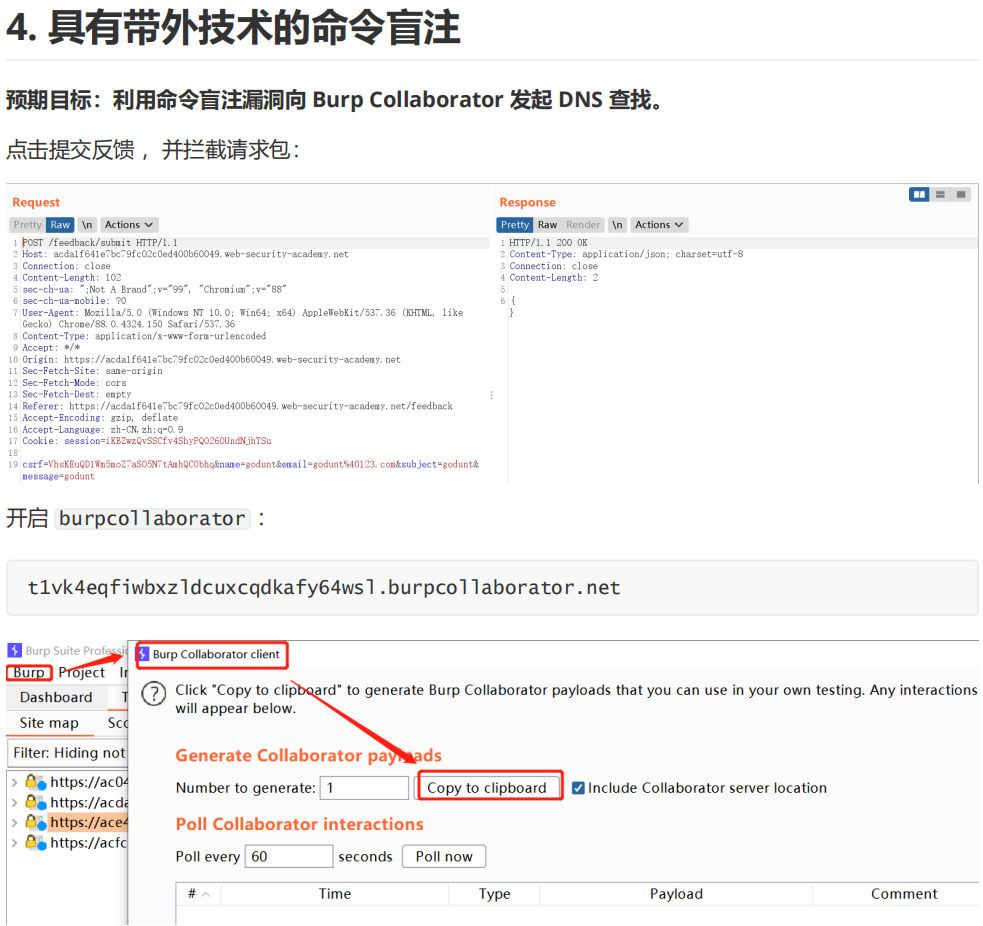Click the Response panel title
Screen dimensions: 983x926
tap(527, 202)
